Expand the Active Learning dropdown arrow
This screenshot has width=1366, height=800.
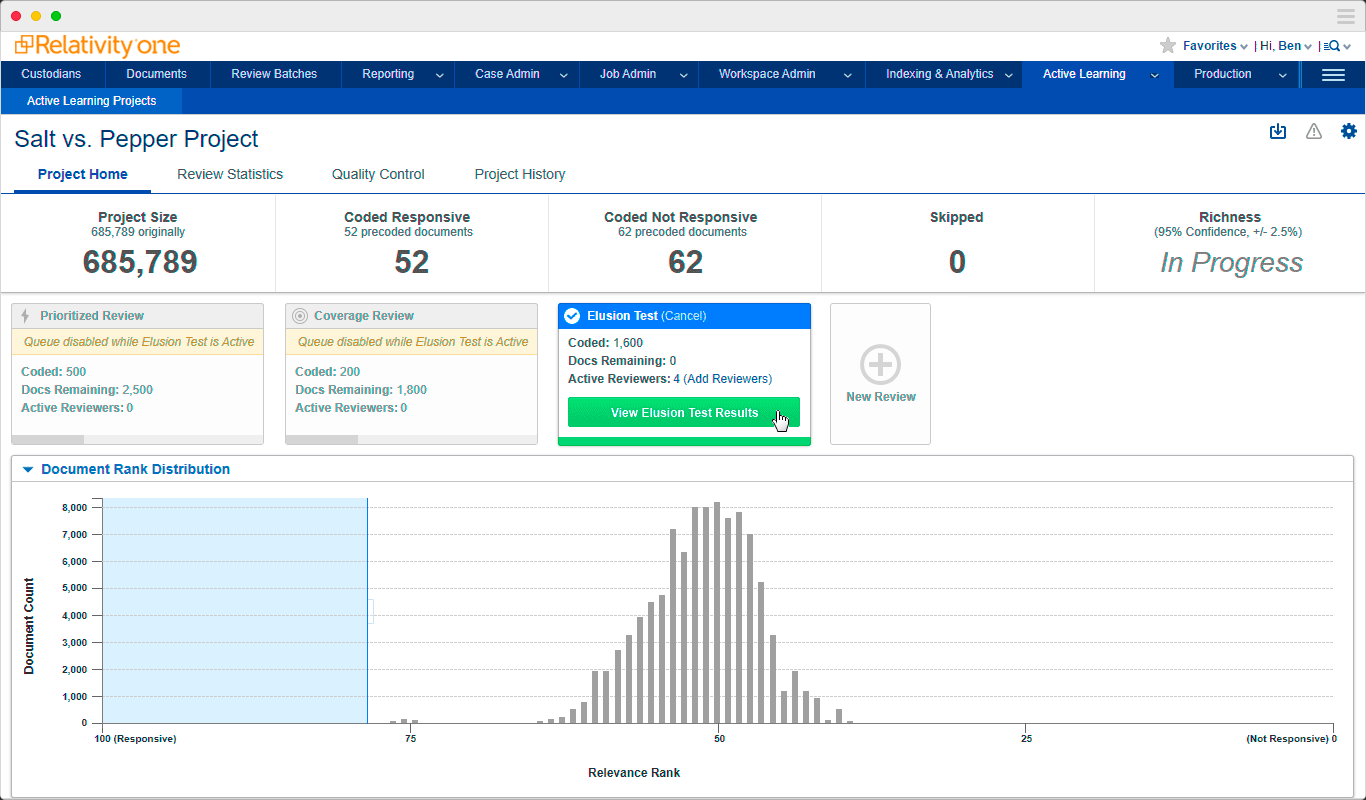tap(1154, 75)
